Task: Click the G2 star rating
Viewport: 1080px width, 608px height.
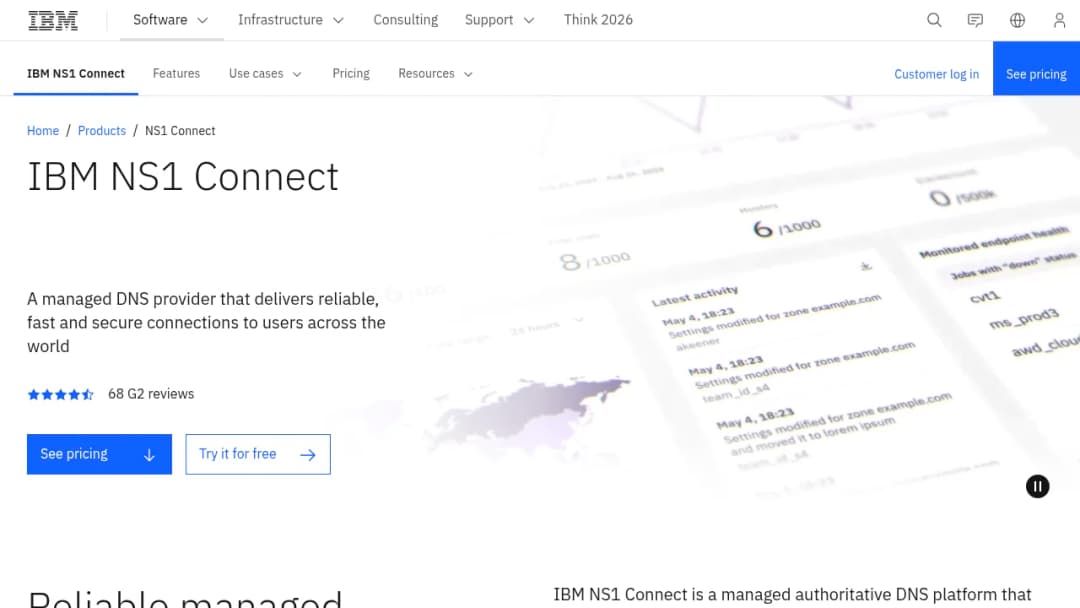Action: (61, 395)
